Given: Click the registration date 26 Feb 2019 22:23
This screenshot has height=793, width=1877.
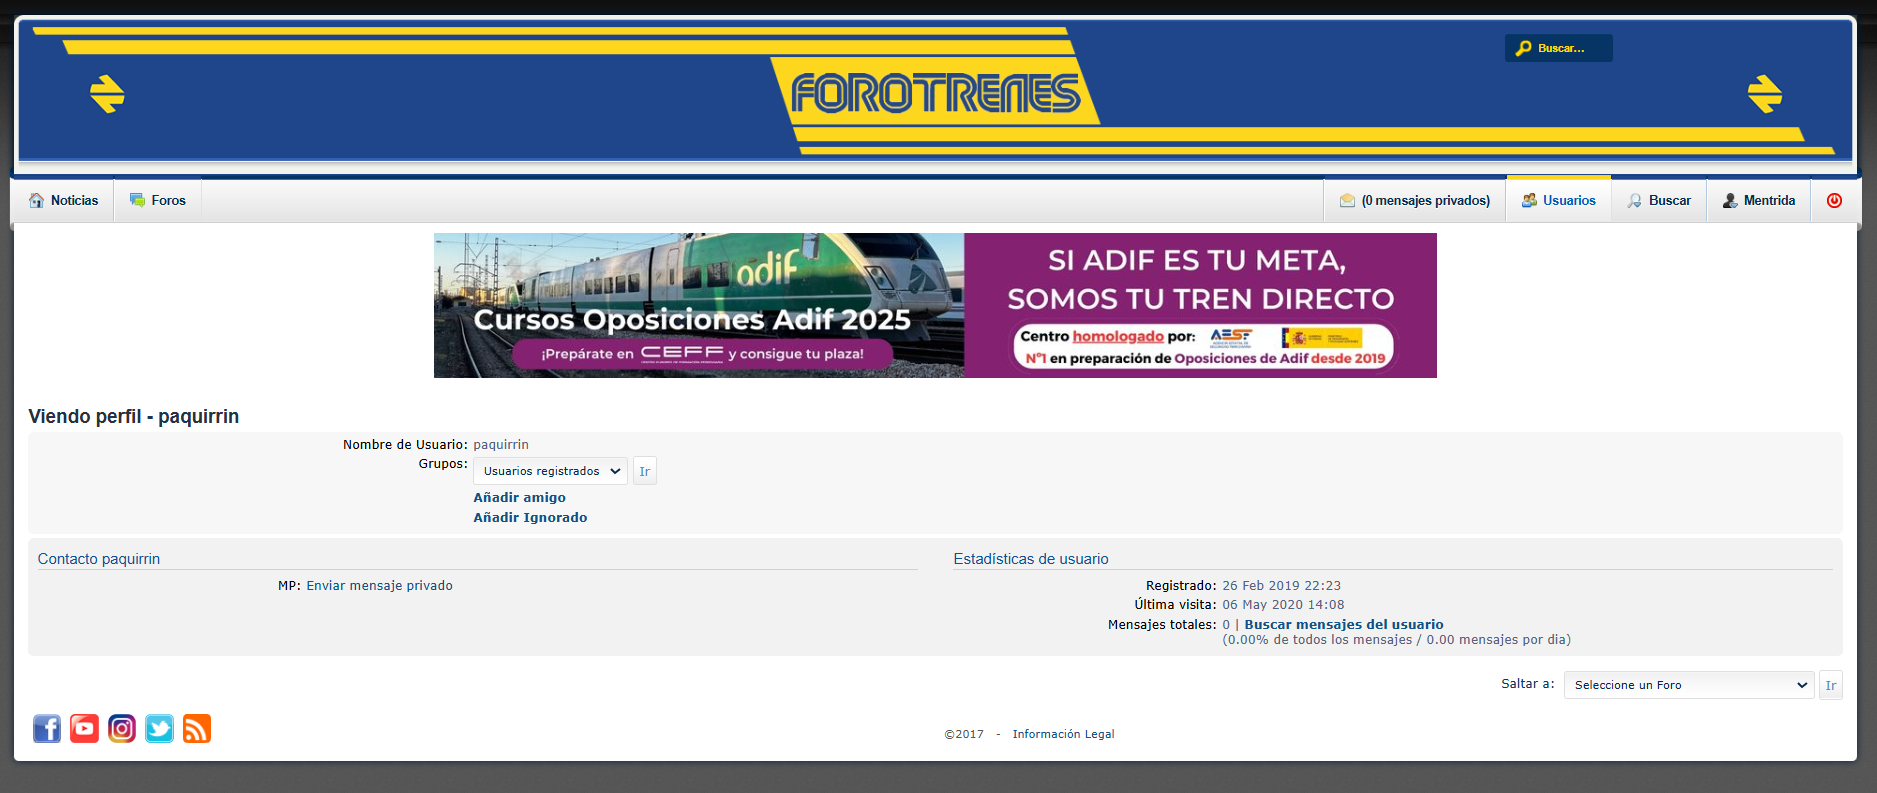Looking at the screenshot, I should pyautogui.click(x=1281, y=586).
